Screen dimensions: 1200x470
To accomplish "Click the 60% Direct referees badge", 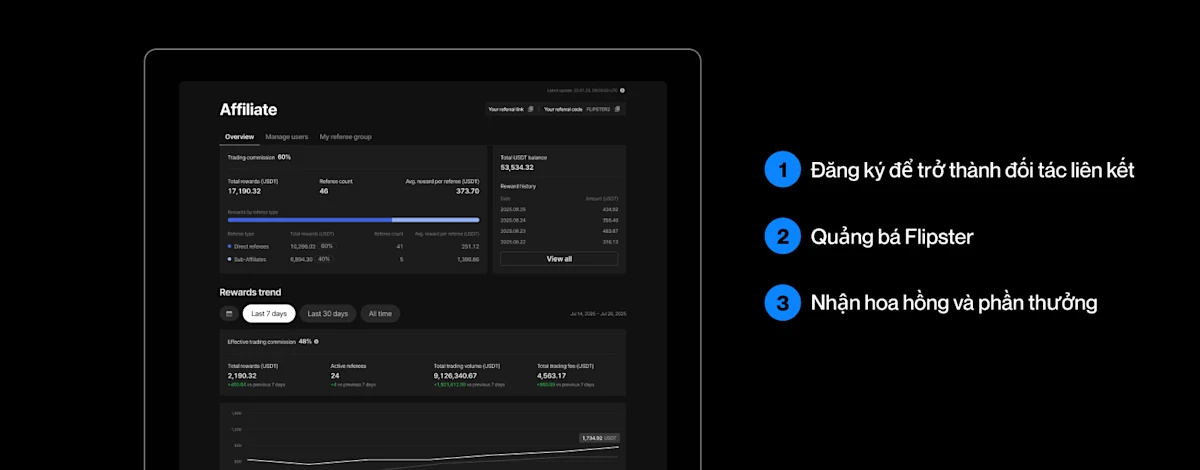I will pos(326,246).
